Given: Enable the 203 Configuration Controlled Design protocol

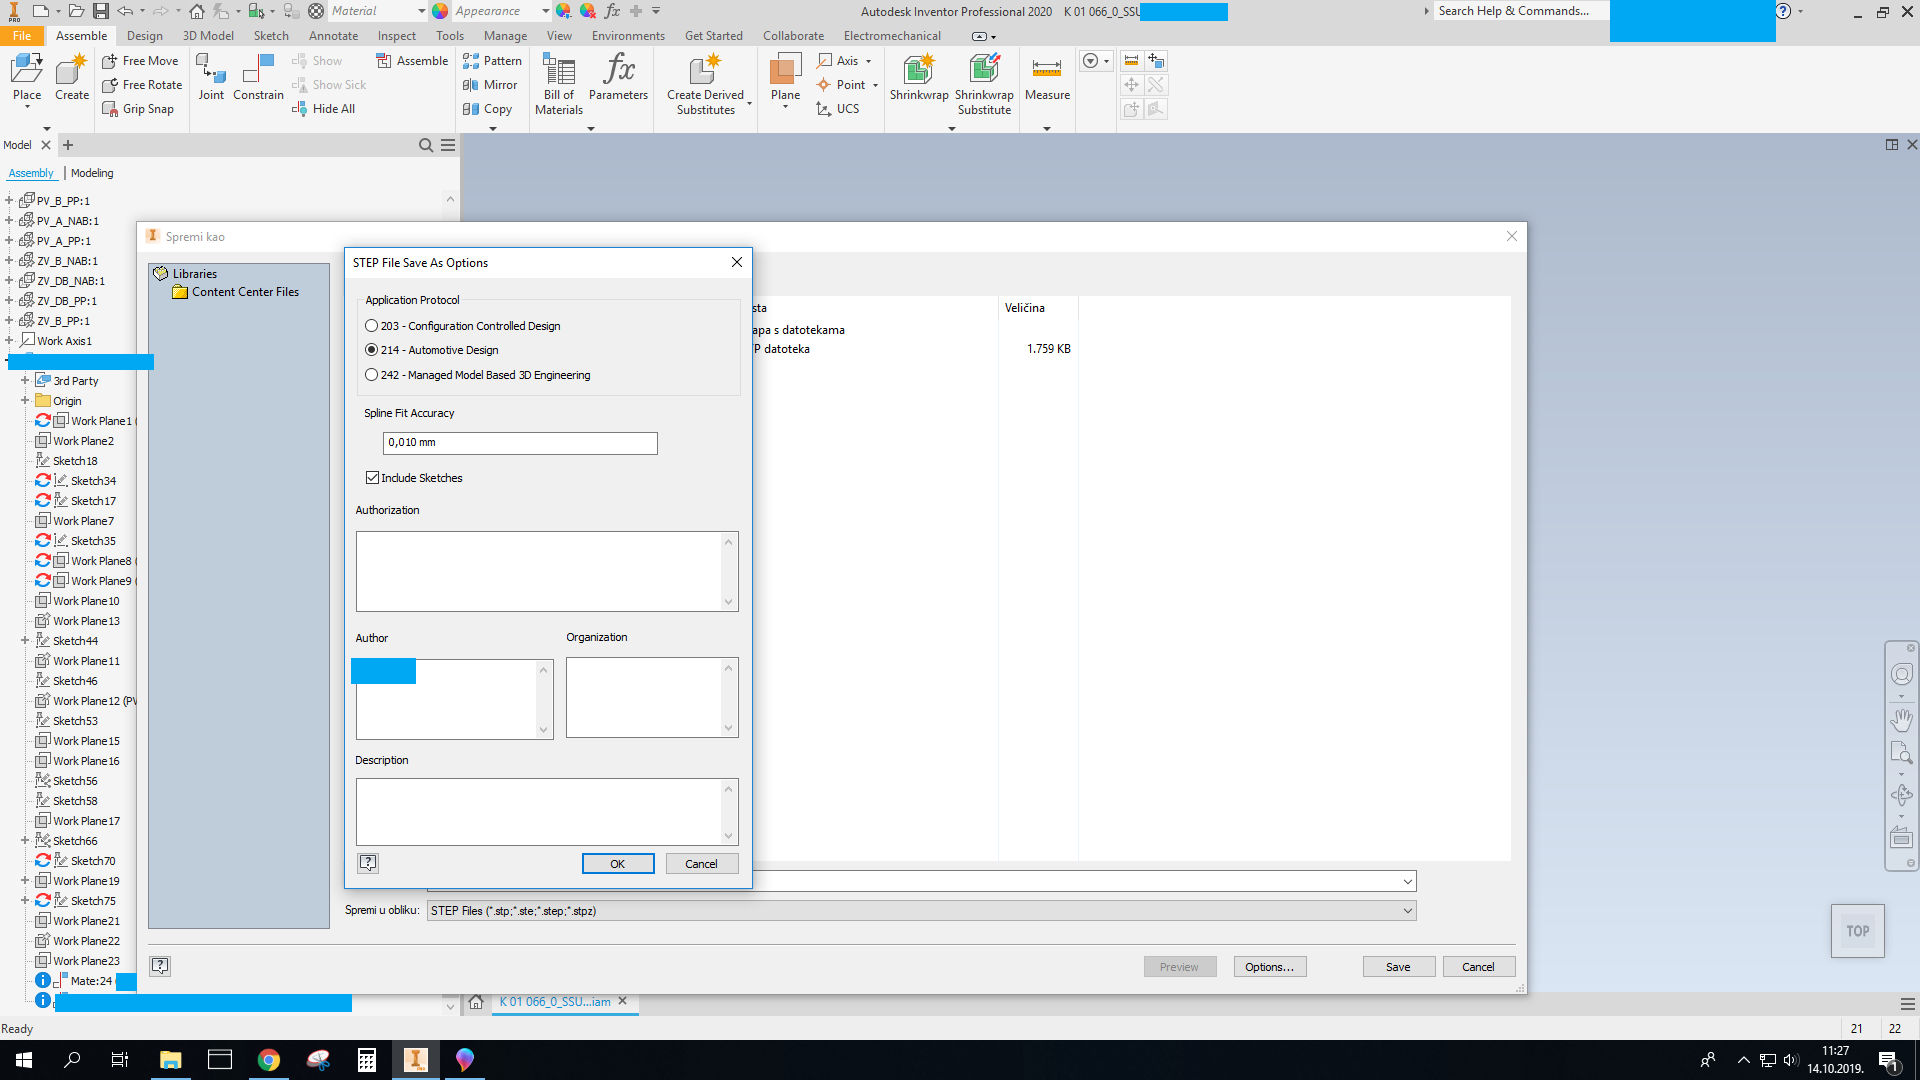Looking at the screenshot, I should tap(370, 325).
